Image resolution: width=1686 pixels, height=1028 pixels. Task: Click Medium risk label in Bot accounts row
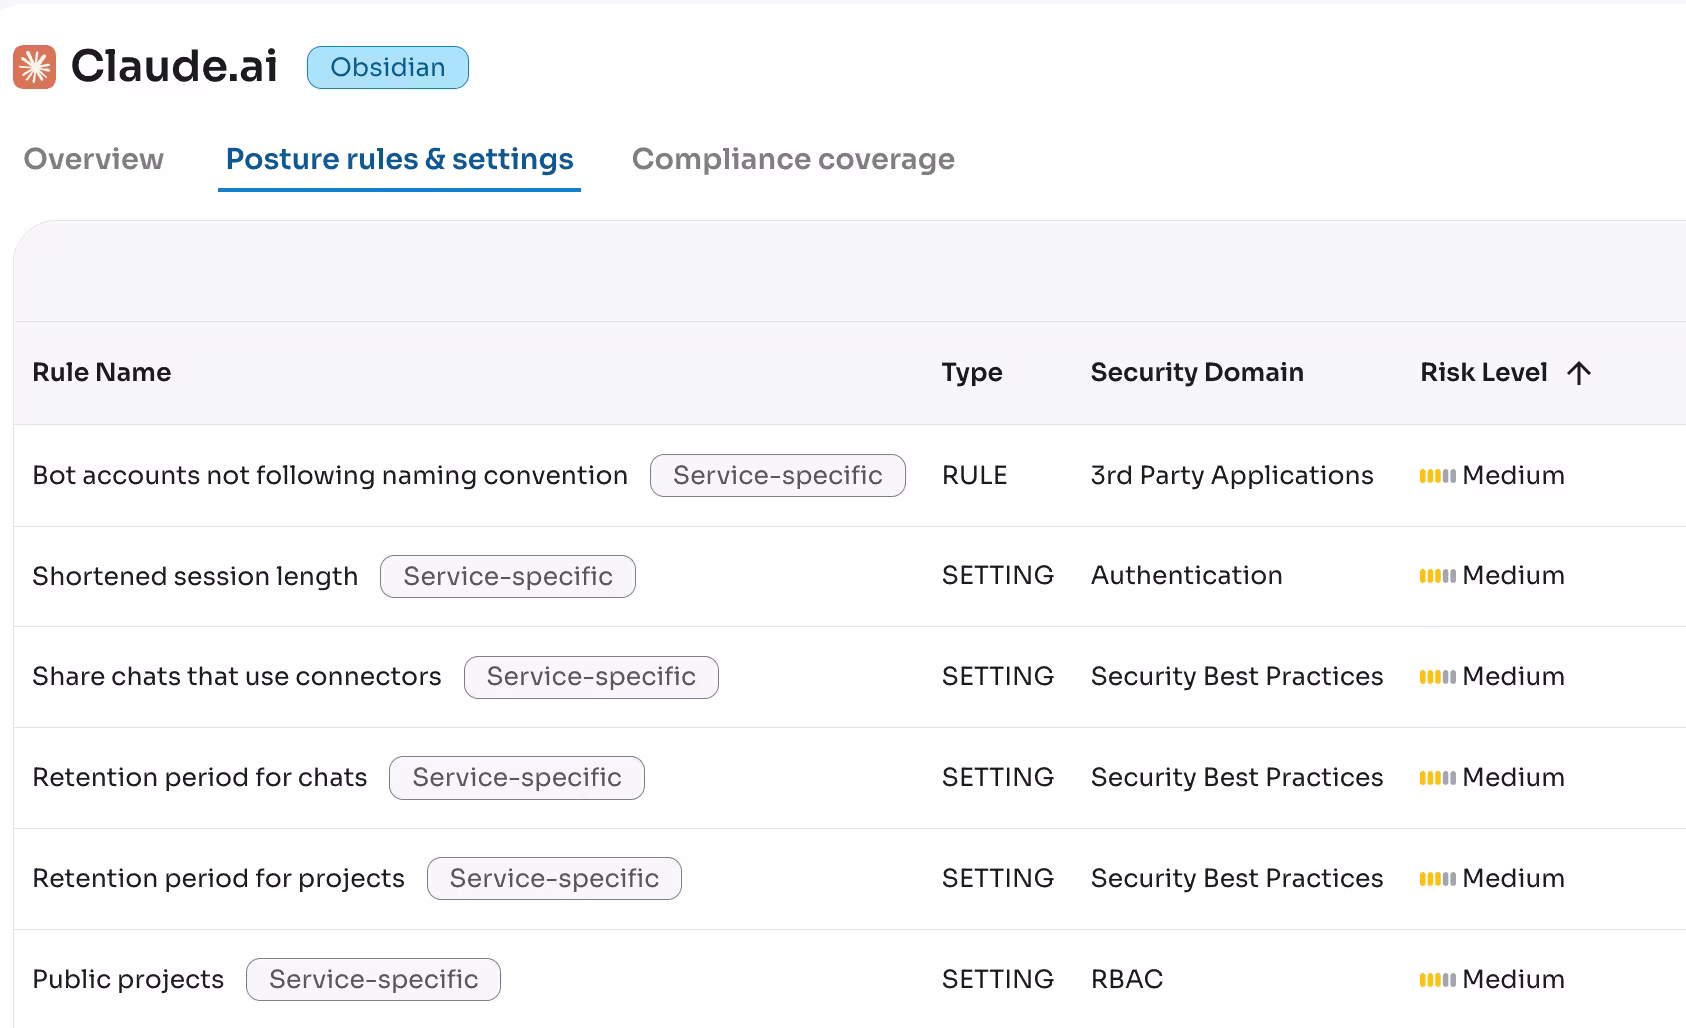pyautogui.click(x=1513, y=475)
